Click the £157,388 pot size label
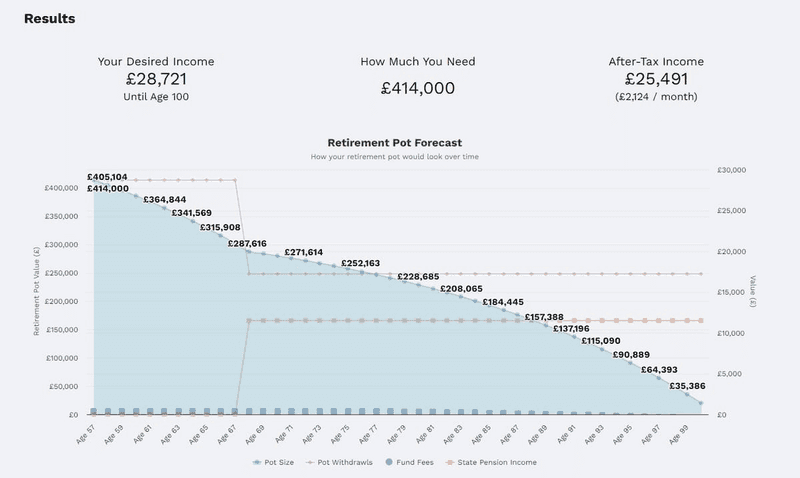 (544, 317)
